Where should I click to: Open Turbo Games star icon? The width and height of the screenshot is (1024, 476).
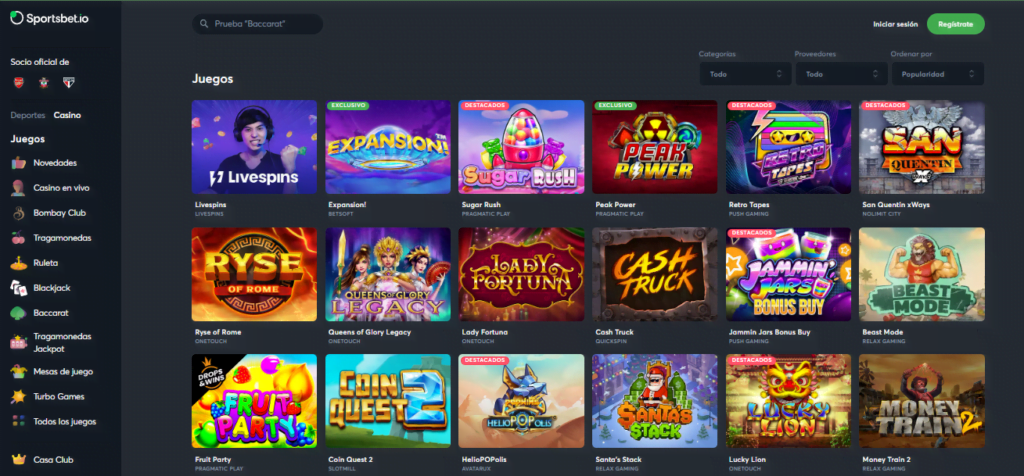pos(18,396)
